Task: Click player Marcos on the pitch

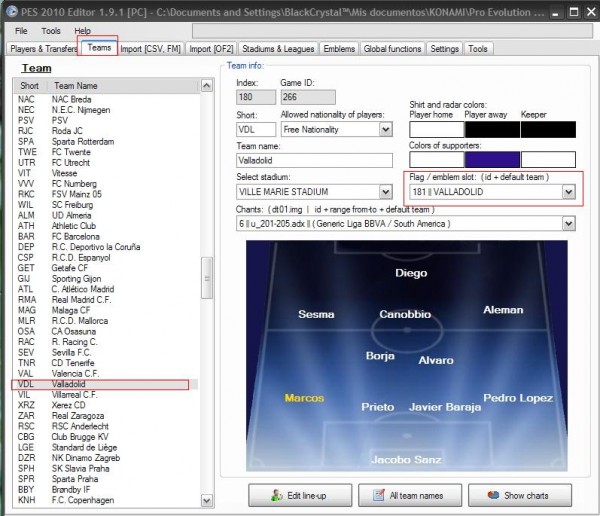Action: click(304, 398)
